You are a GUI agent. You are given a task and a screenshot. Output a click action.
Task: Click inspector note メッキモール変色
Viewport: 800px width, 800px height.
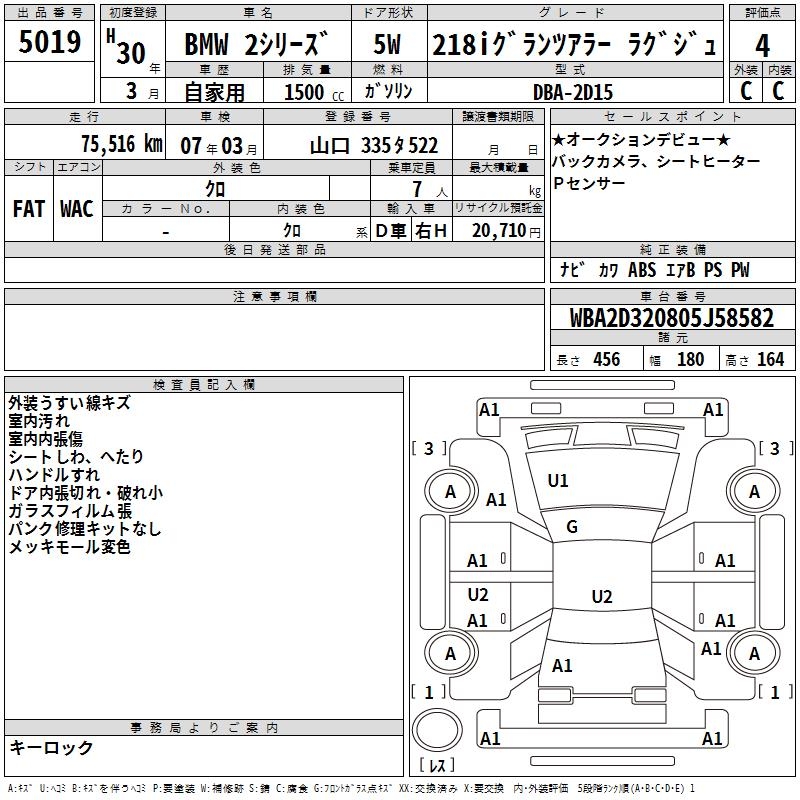click(69, 546)
